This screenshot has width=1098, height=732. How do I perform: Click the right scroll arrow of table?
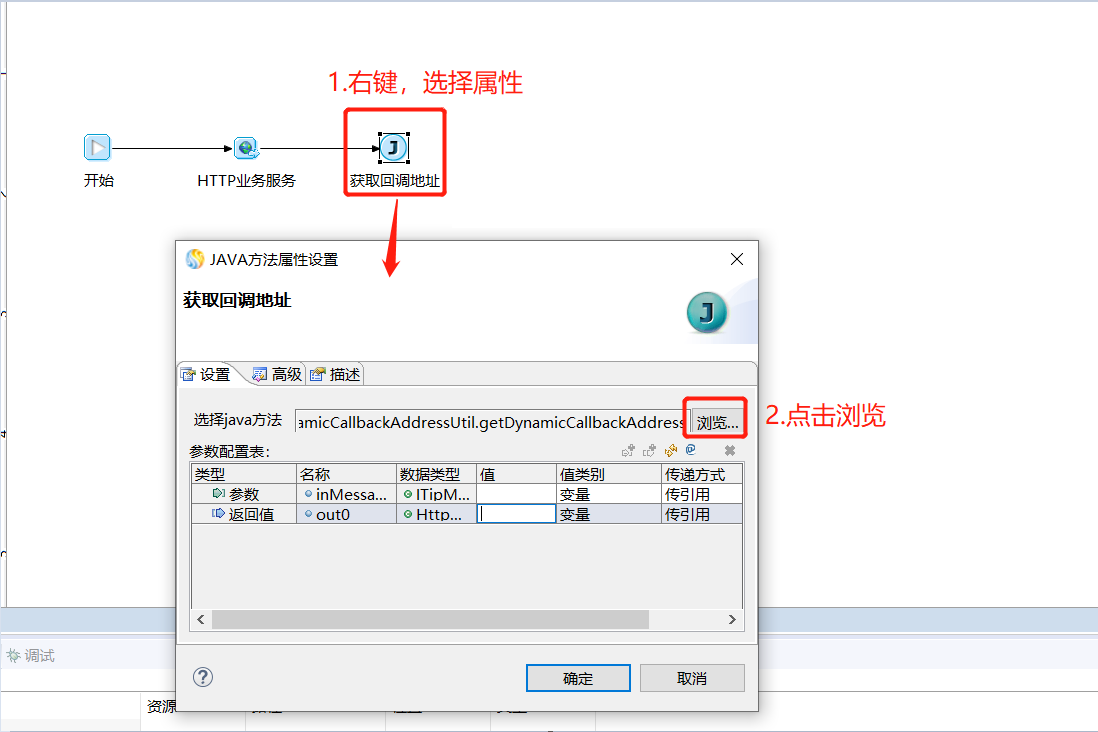tap(732, 619)
